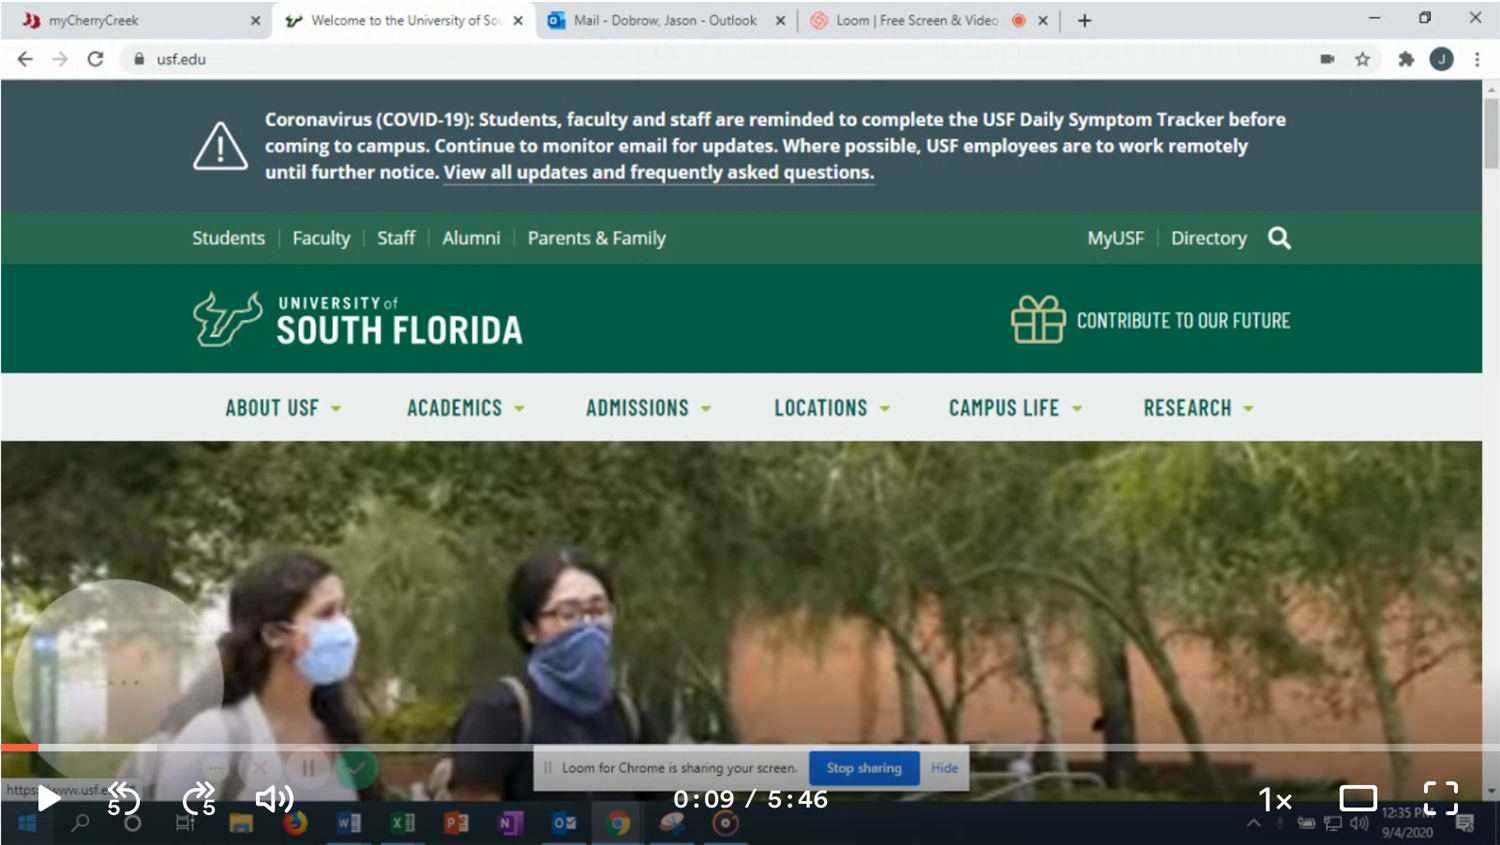This screenshot has height=845, width=1500.
Task: Open Outlook from the taskbar
Action: click(x=564, y=823)
